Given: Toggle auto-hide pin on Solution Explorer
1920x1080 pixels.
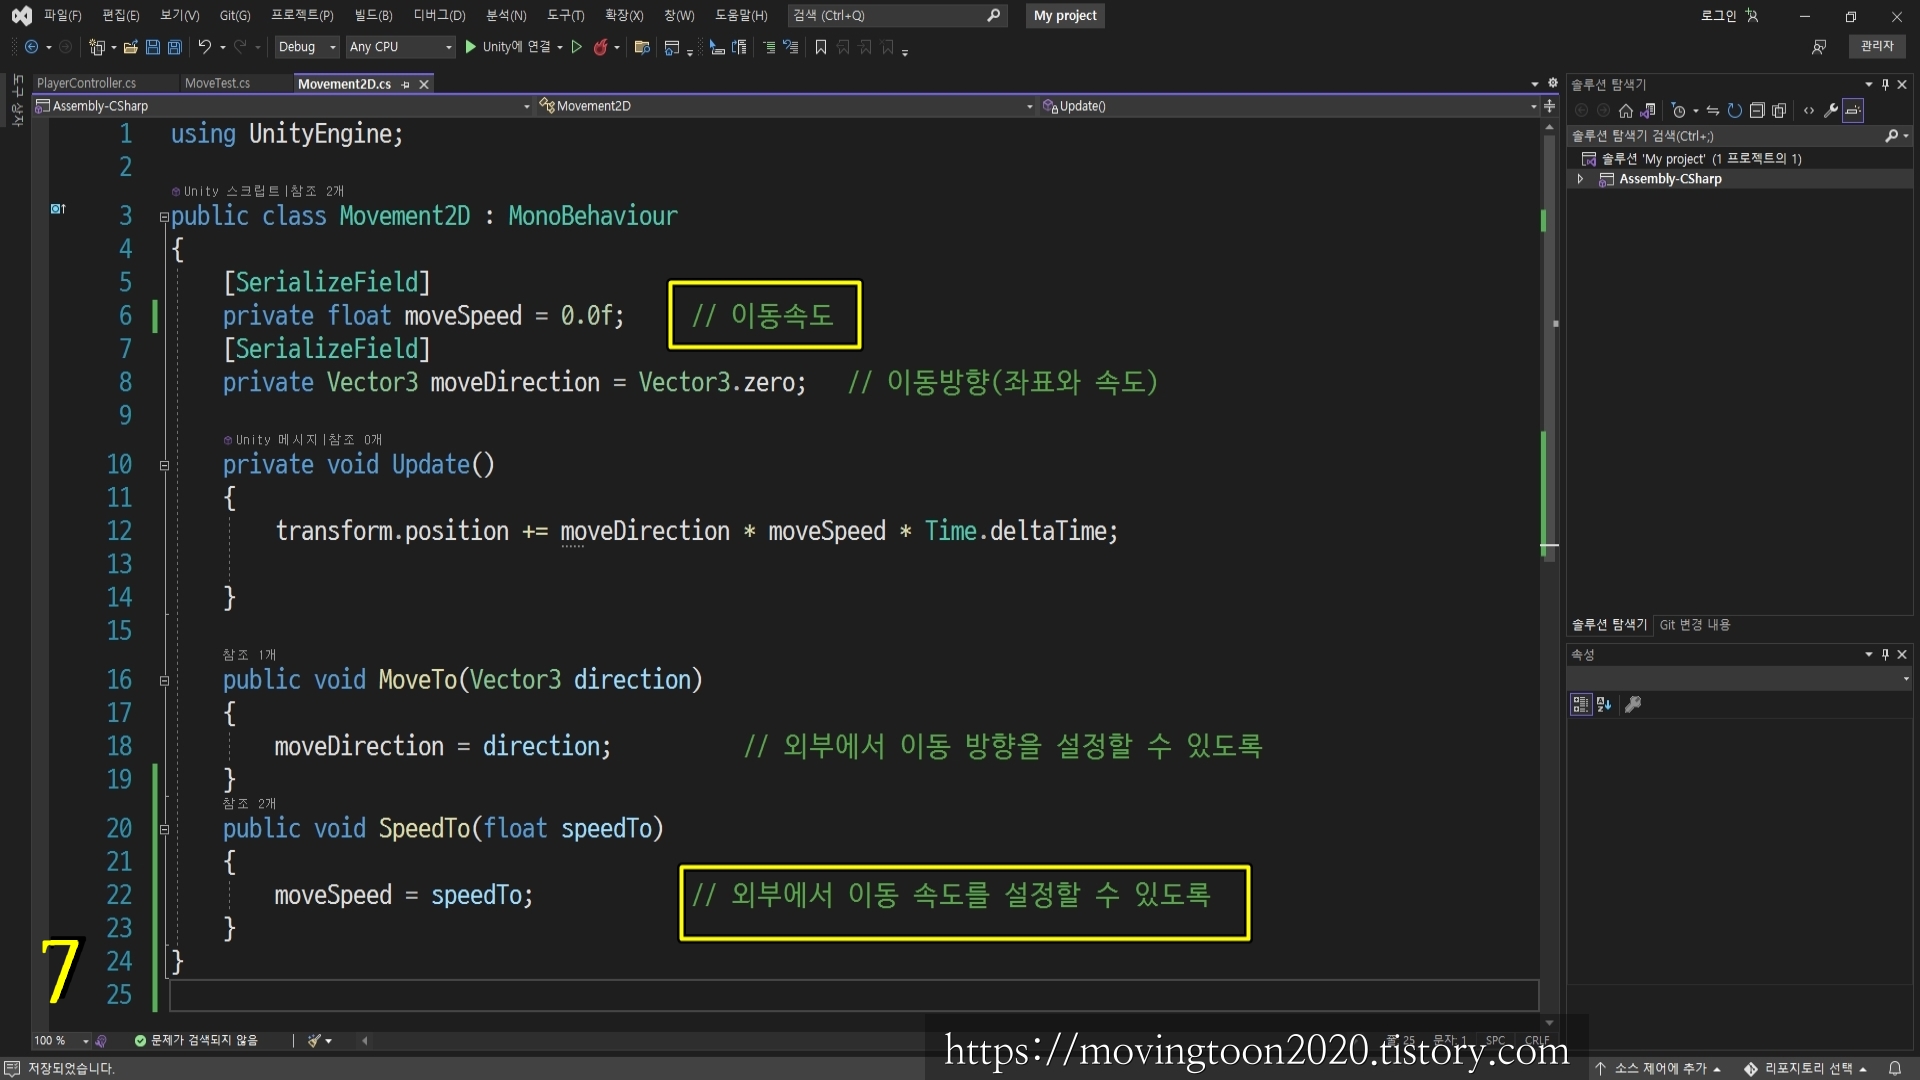Looking at the screenshot, I should pos(1885,85).
